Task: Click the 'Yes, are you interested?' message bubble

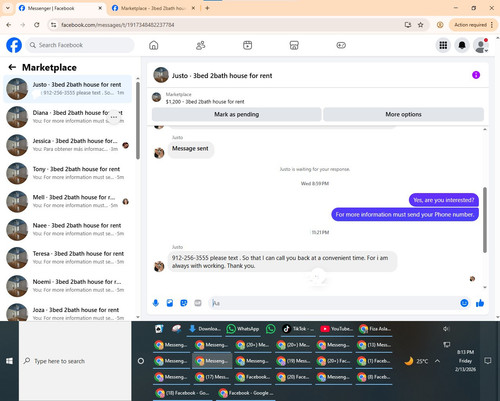Action: [x=443, y=200]
